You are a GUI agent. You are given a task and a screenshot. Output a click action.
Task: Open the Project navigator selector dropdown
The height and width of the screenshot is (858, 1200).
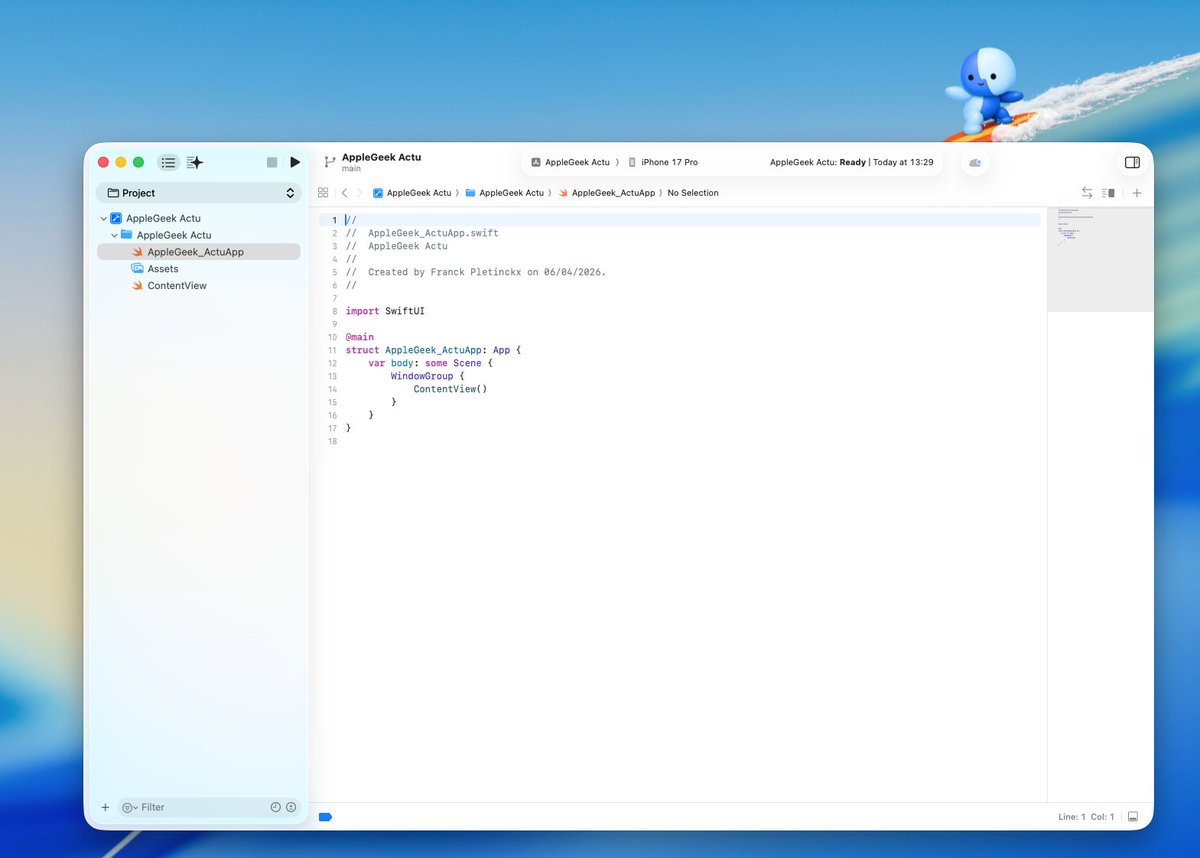click(x=199, y=193)
